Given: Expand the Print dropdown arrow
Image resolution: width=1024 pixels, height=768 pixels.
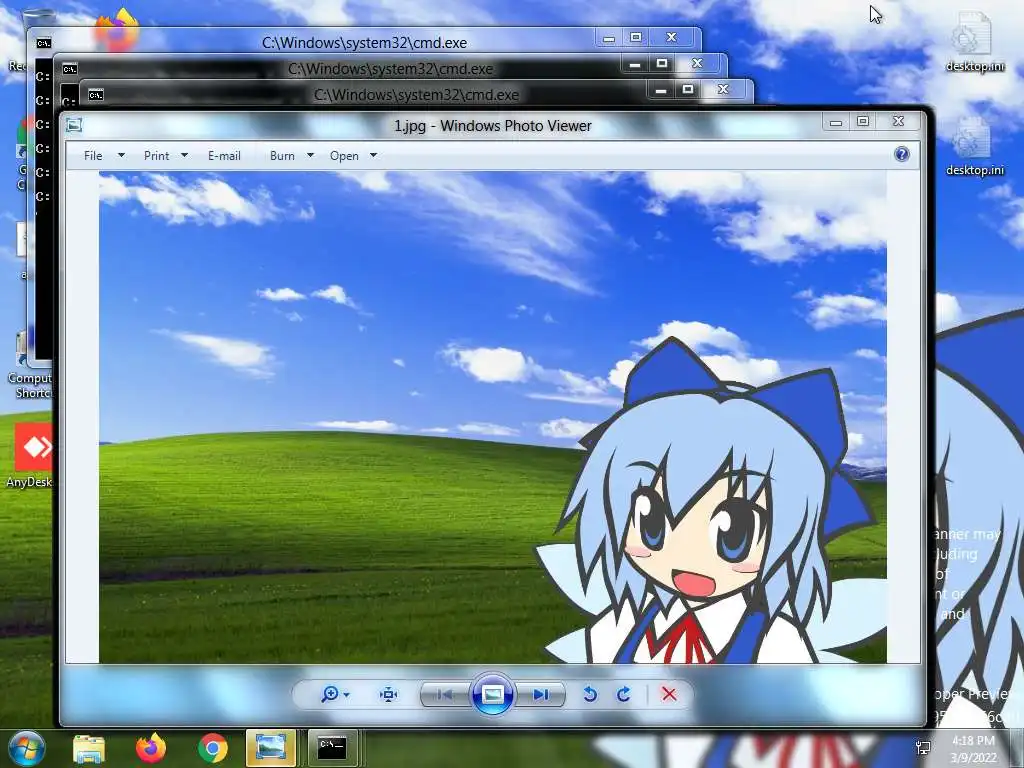Looking at the screenshot, I should (x=184, y=155).
